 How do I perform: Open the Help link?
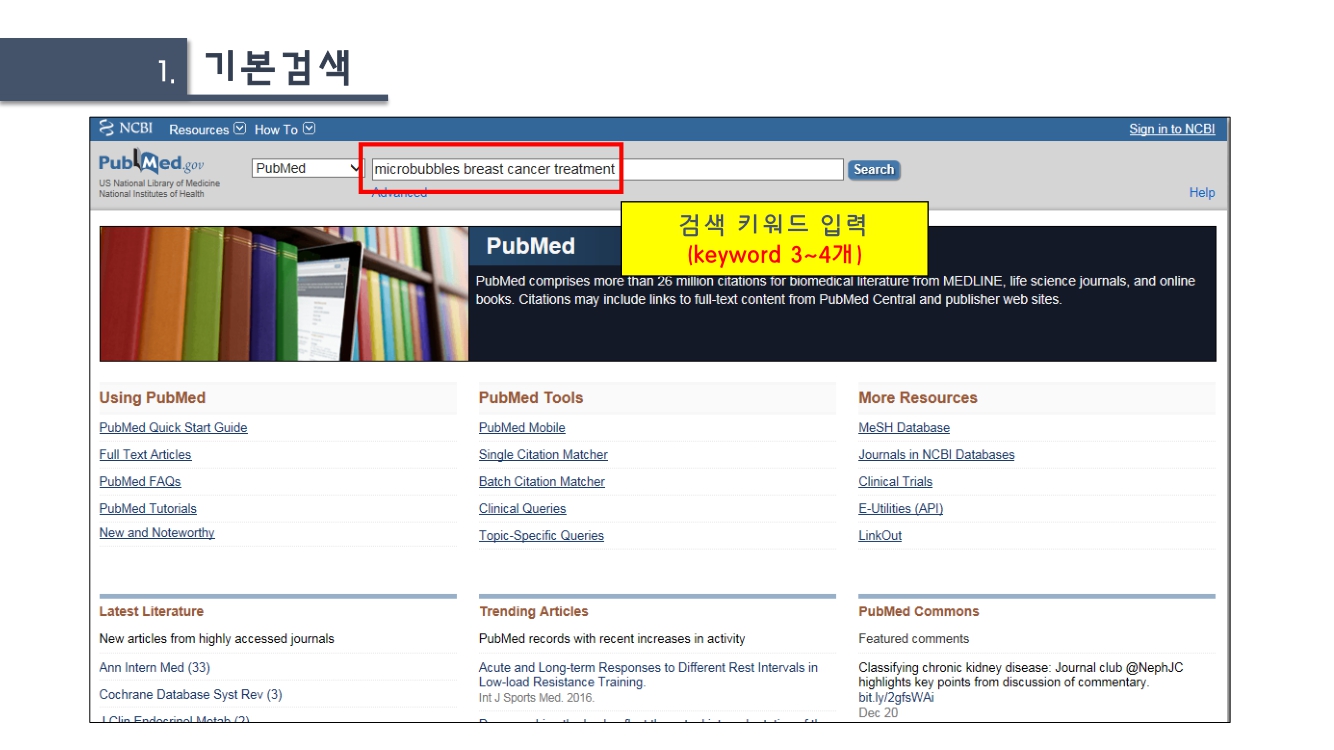coord(1202,193)
